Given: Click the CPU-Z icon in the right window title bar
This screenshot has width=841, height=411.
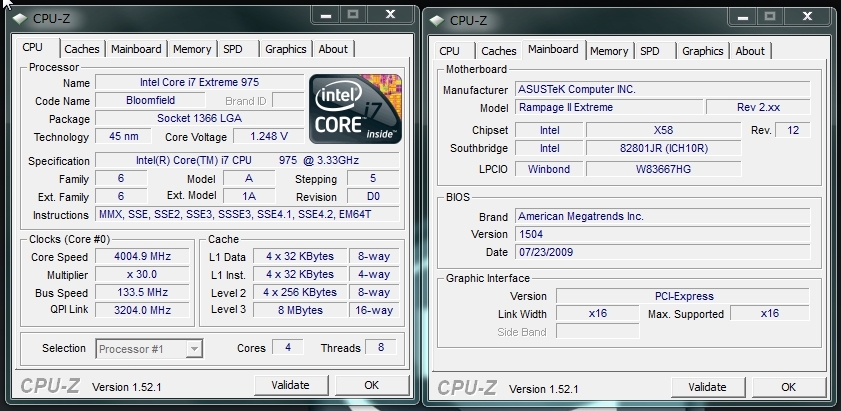Looking at the screenshot, I should click(x=437, y=20).
